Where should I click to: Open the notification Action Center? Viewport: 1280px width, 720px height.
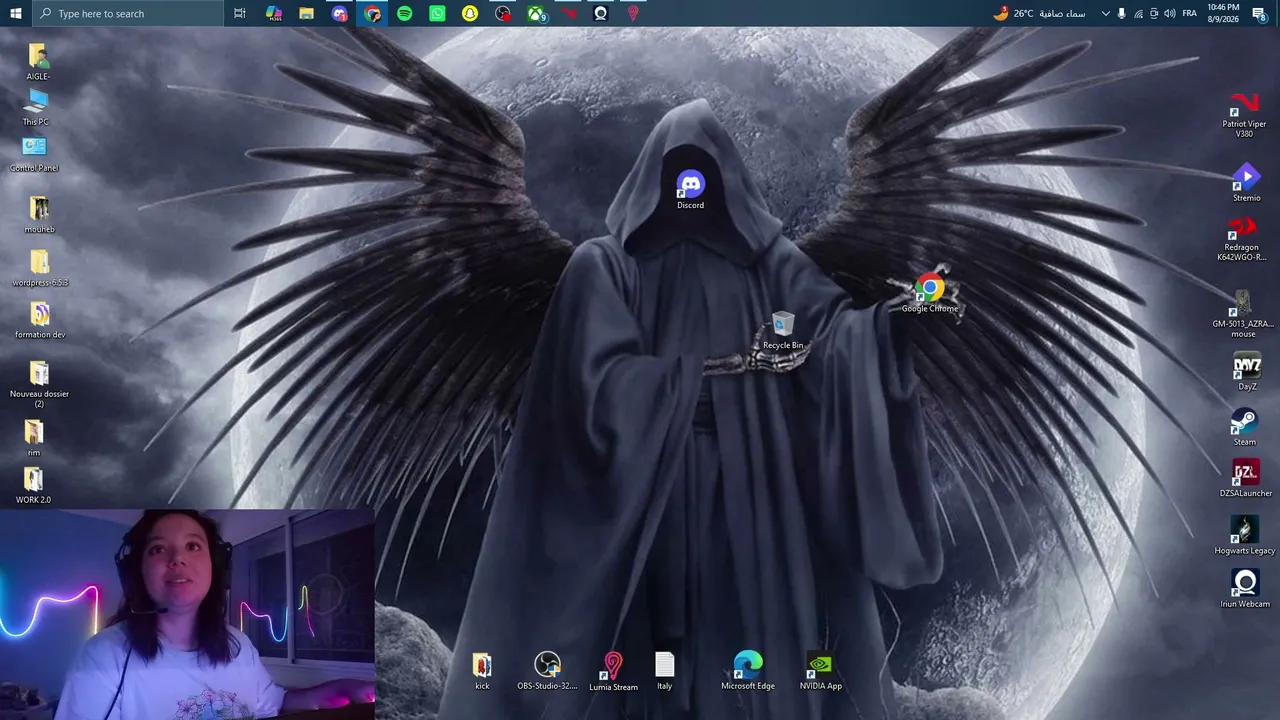tap(1259, 13)
